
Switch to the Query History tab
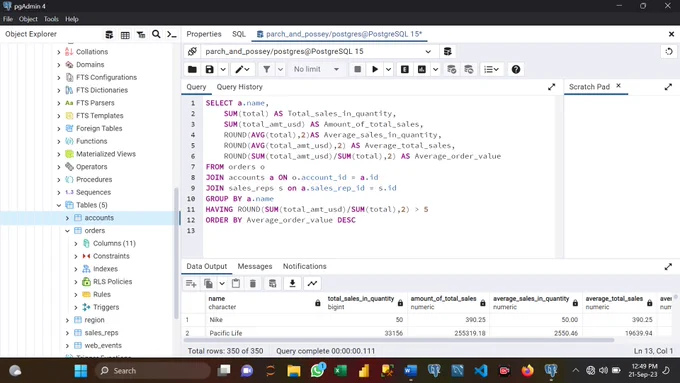239,87
